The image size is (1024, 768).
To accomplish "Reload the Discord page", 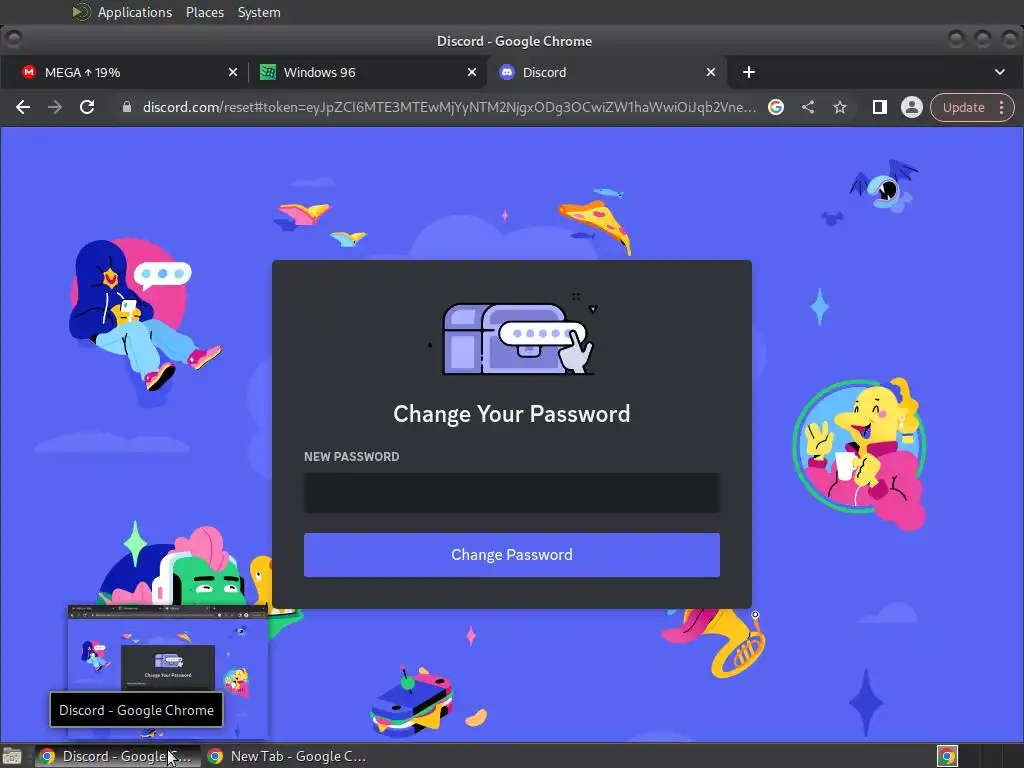I will click(x=87, y=107).
